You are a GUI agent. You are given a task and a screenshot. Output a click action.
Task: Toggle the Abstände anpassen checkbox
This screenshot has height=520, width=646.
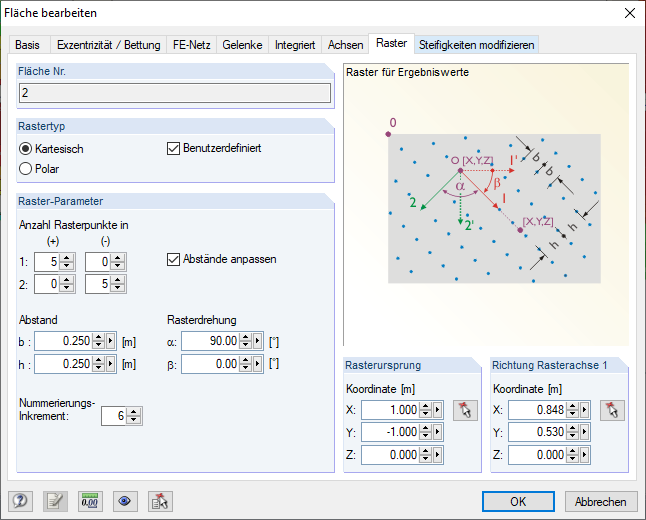[x=173, y=259]
